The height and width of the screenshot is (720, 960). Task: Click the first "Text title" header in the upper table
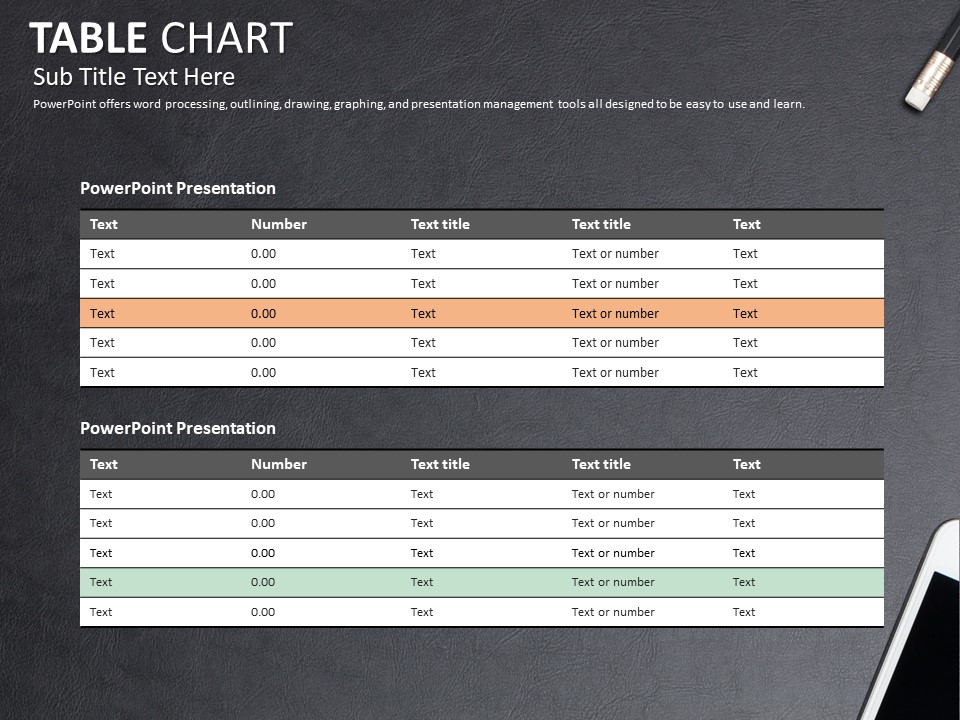[x=440, y=224]
